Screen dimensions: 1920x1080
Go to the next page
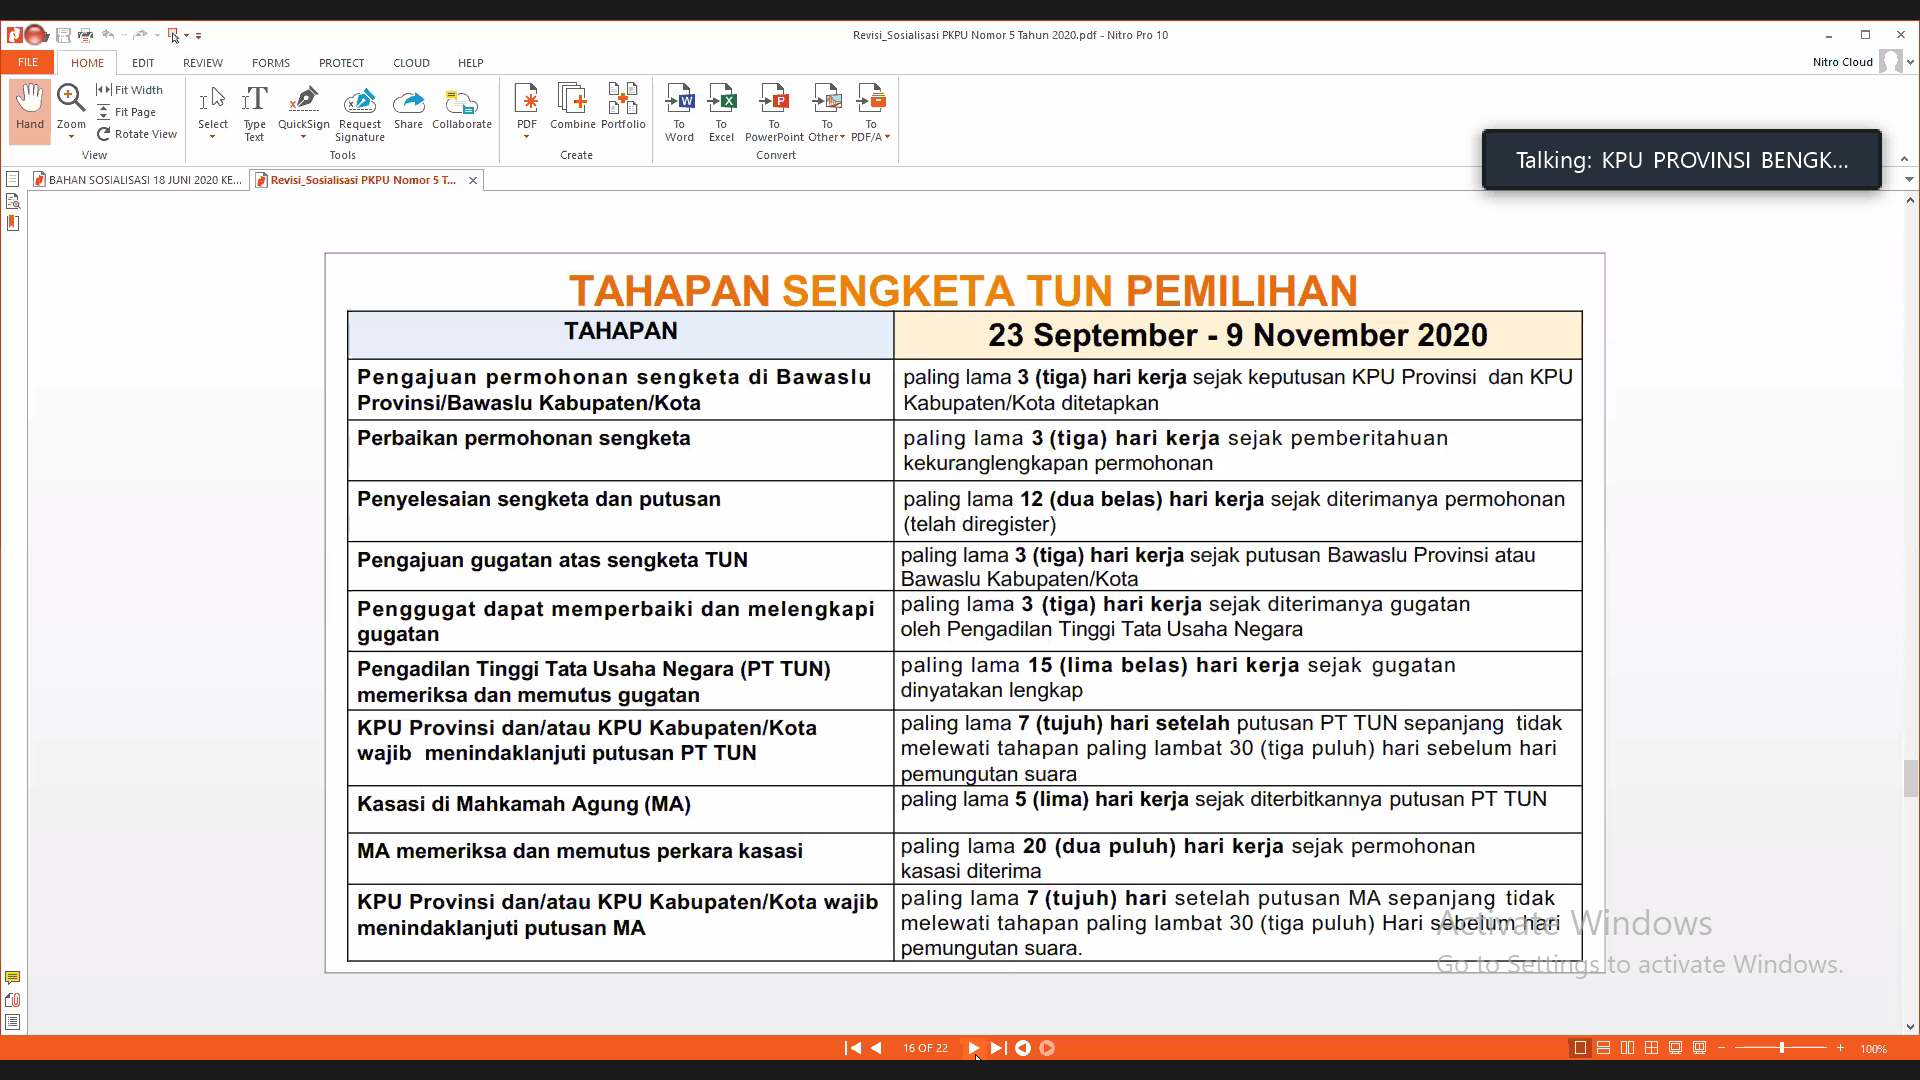pyautogui.click(x=973, y=1048)
